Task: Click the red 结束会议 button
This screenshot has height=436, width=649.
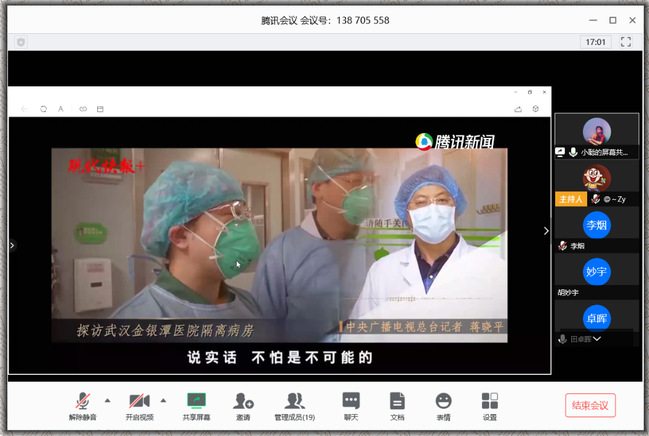Action: (x=590, y=405)
